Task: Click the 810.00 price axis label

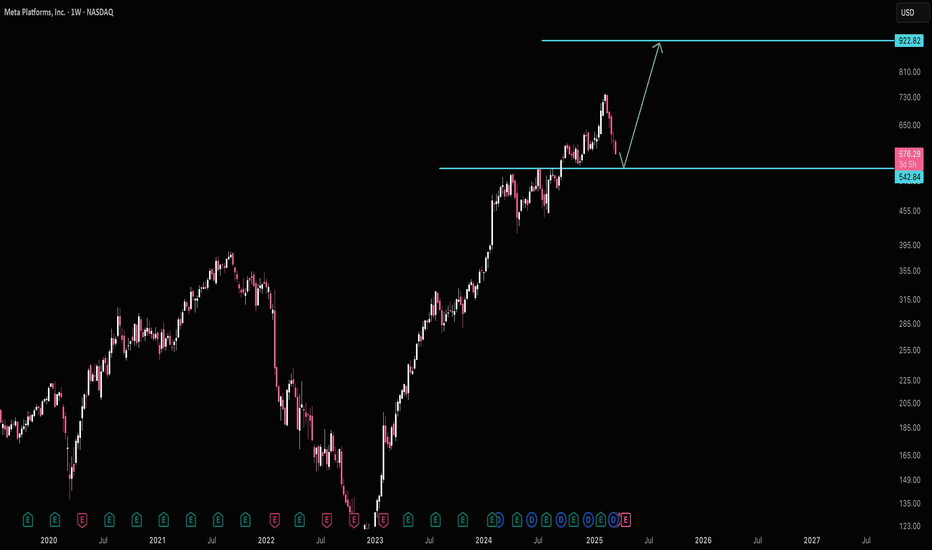Action: click(909, 72)
